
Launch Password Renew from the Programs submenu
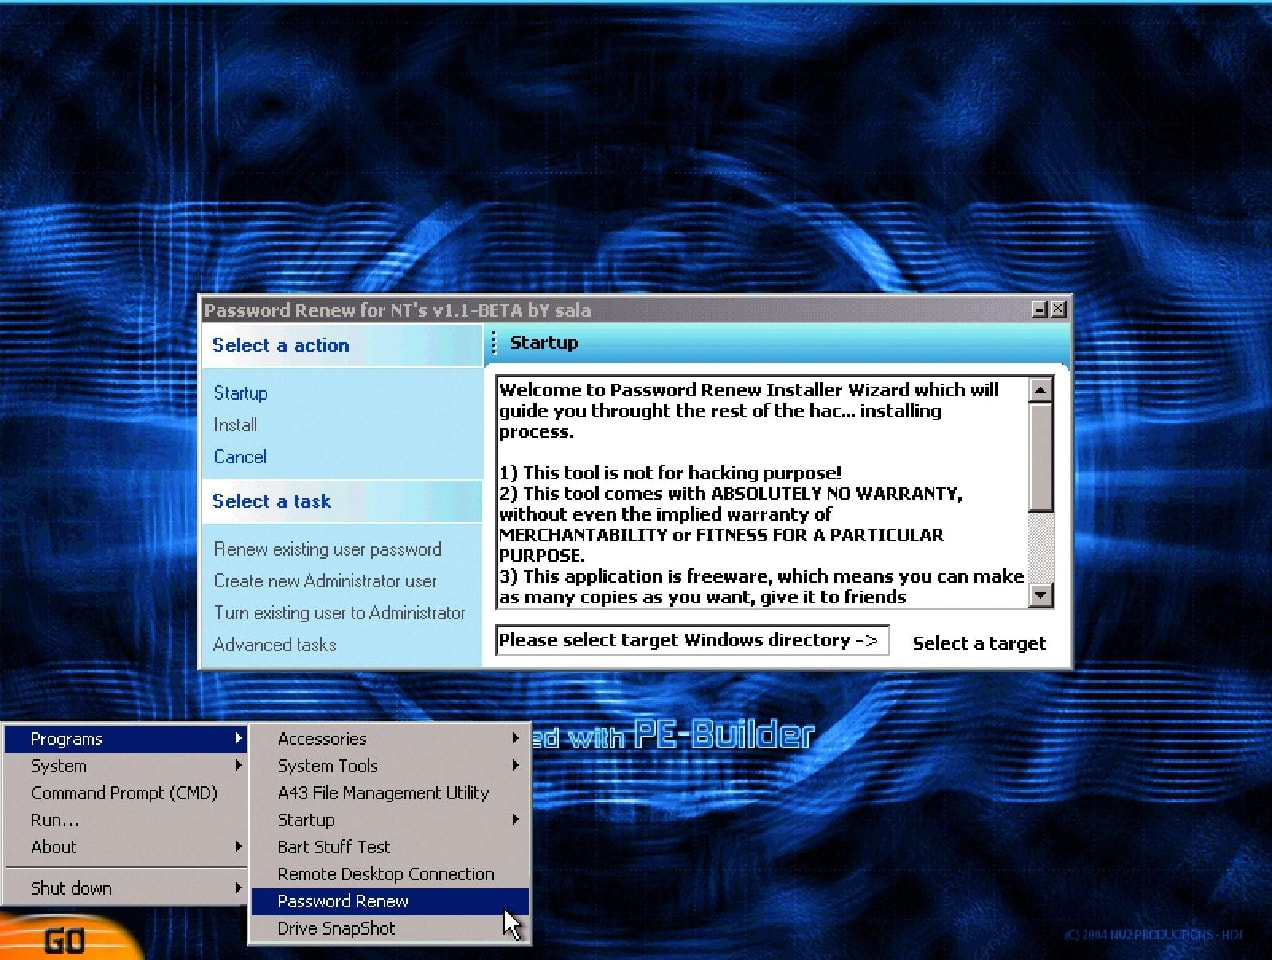point(342,901)
